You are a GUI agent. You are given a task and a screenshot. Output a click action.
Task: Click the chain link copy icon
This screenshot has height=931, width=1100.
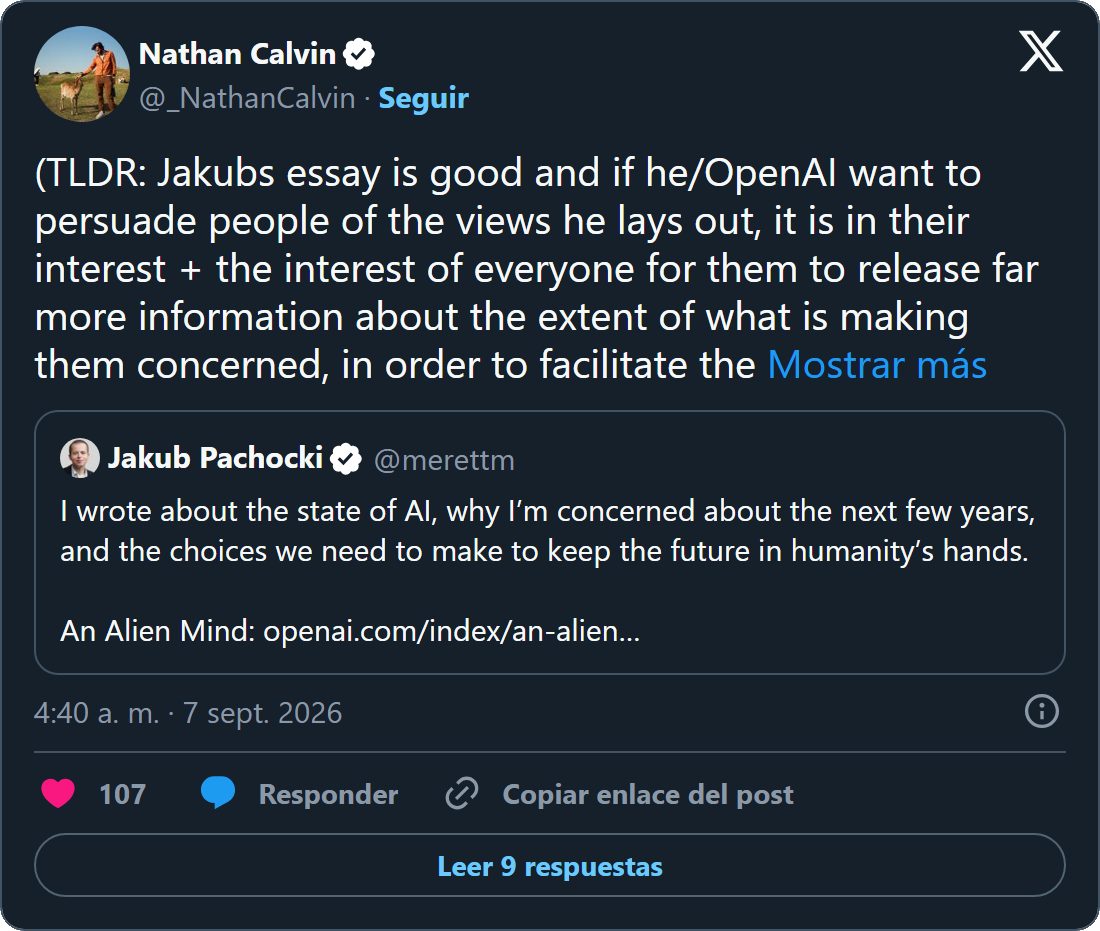click(462, 793)
